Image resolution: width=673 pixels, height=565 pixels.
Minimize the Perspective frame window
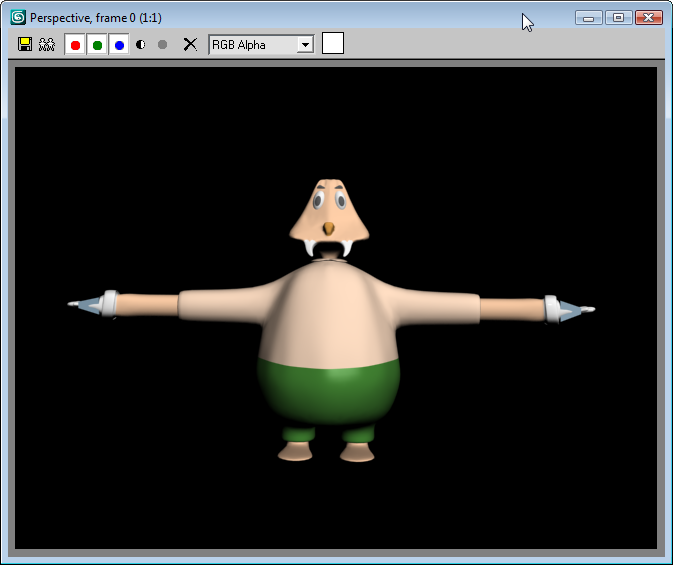pos(589,18)
